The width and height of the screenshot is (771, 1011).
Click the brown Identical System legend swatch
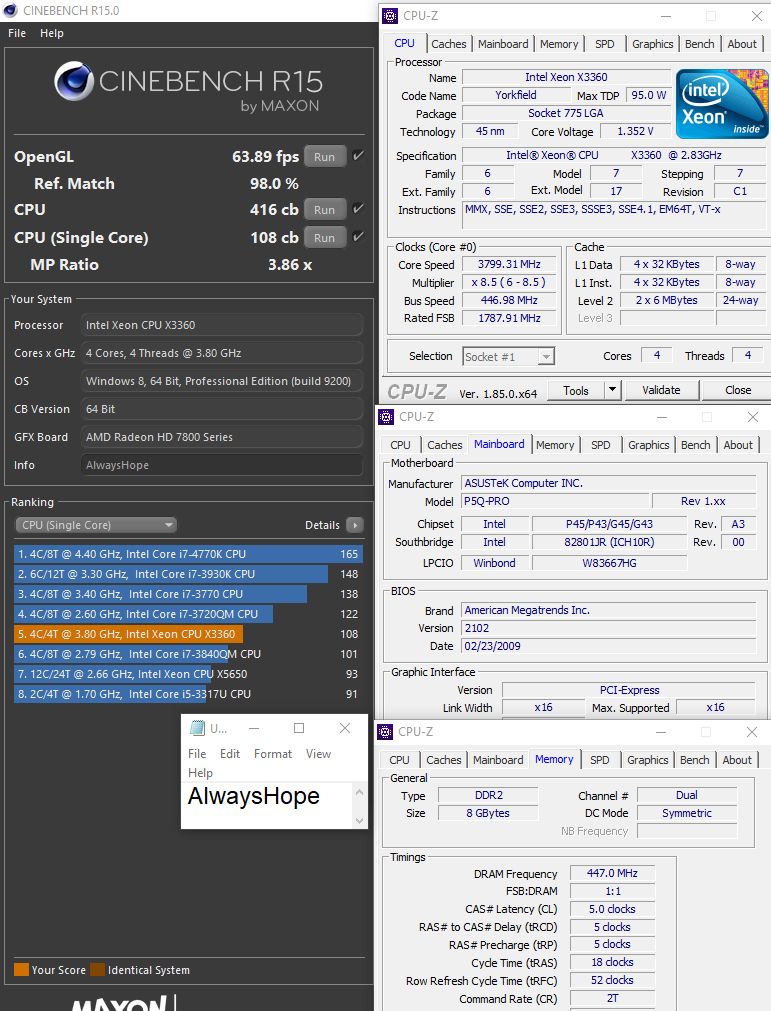click(x=97, y=970)
